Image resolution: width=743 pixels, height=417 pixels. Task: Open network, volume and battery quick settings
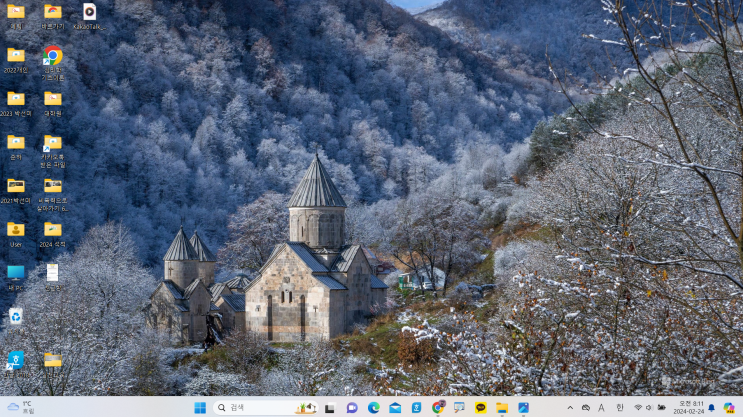click(x=650, y=408)
